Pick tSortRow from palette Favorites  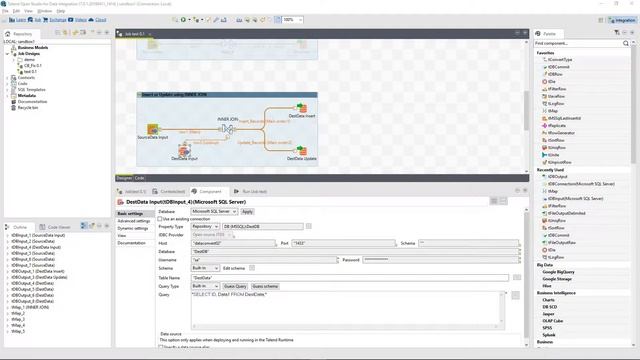[556, 140]
